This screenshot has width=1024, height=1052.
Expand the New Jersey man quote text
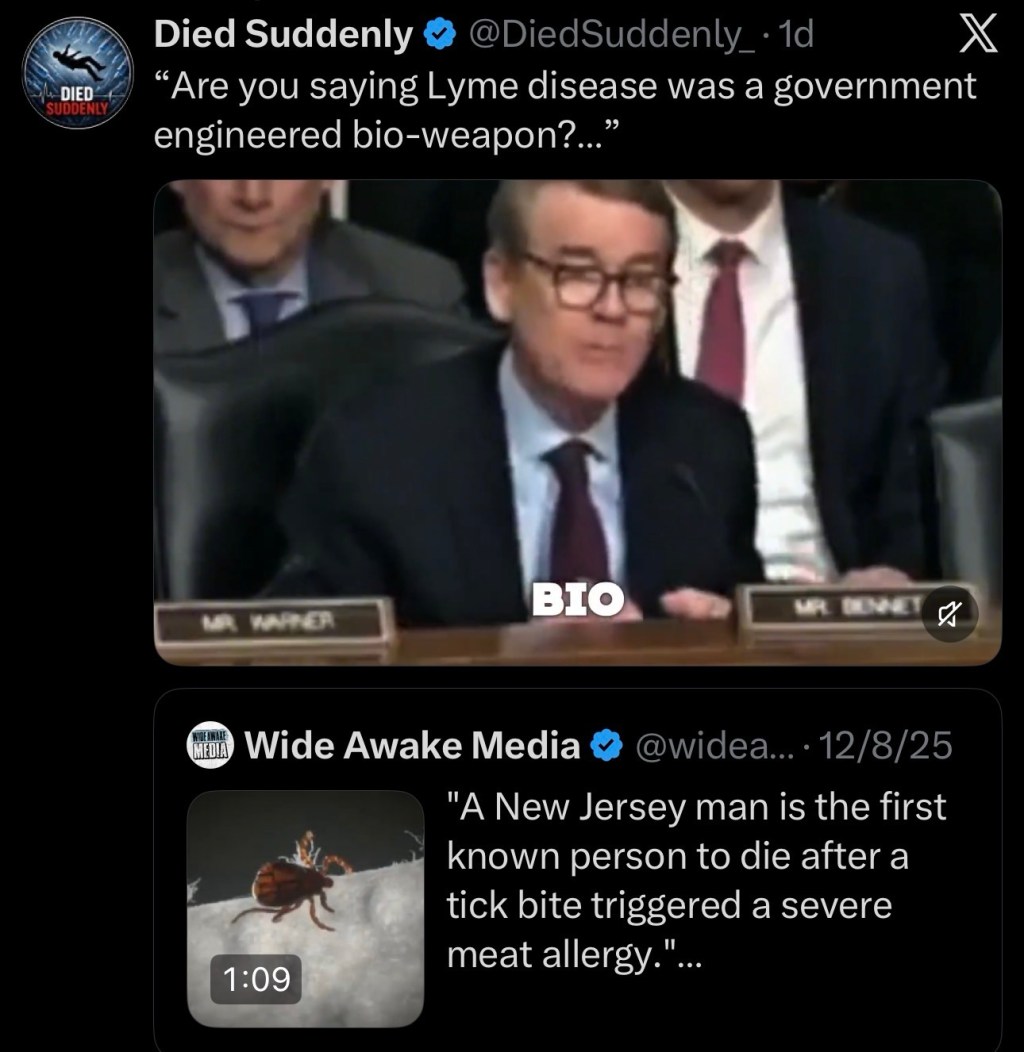[x=697, y=880]
